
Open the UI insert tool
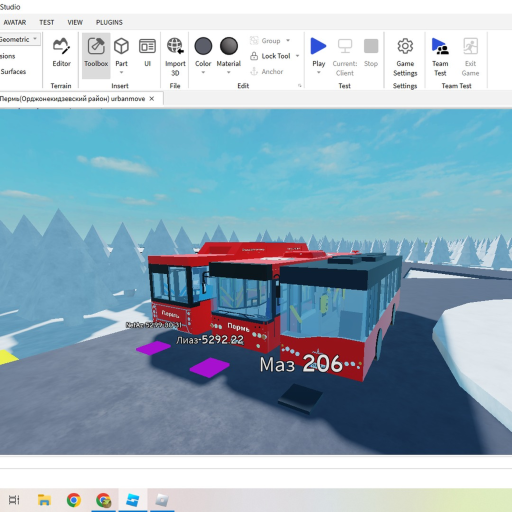click(147, 53)
